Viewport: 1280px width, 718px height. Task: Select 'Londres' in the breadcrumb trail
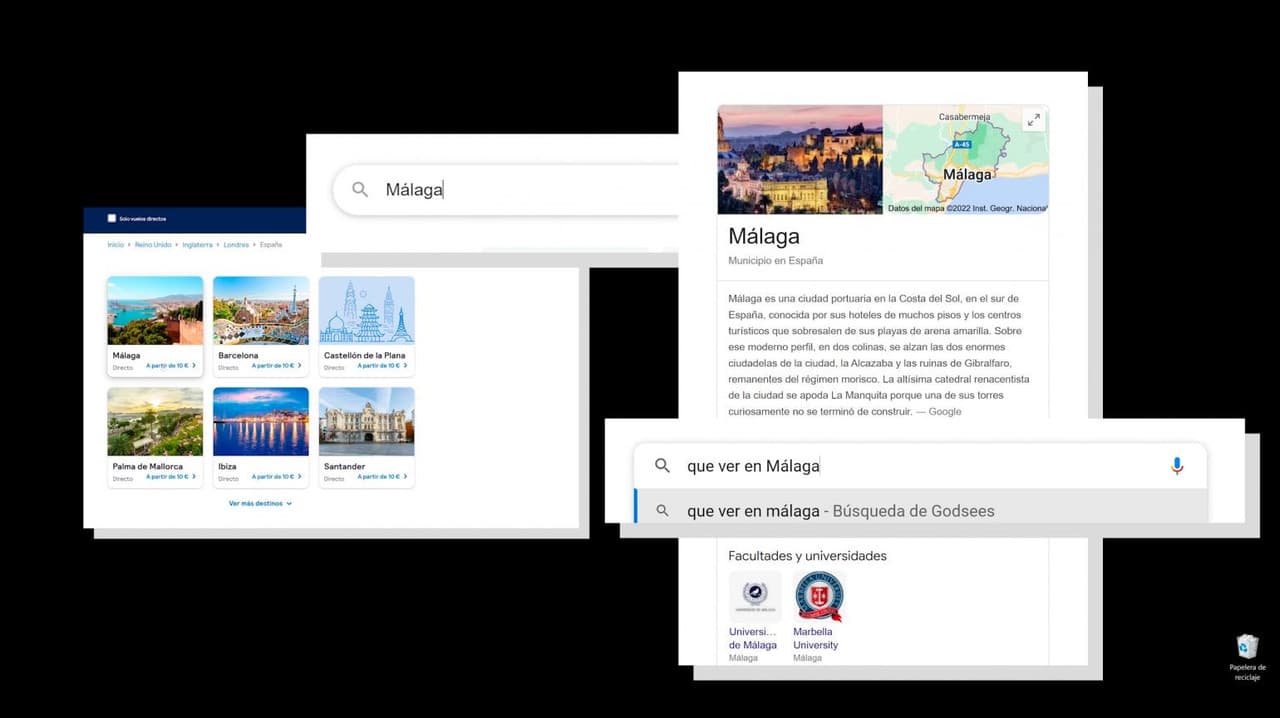click(236, 245)
